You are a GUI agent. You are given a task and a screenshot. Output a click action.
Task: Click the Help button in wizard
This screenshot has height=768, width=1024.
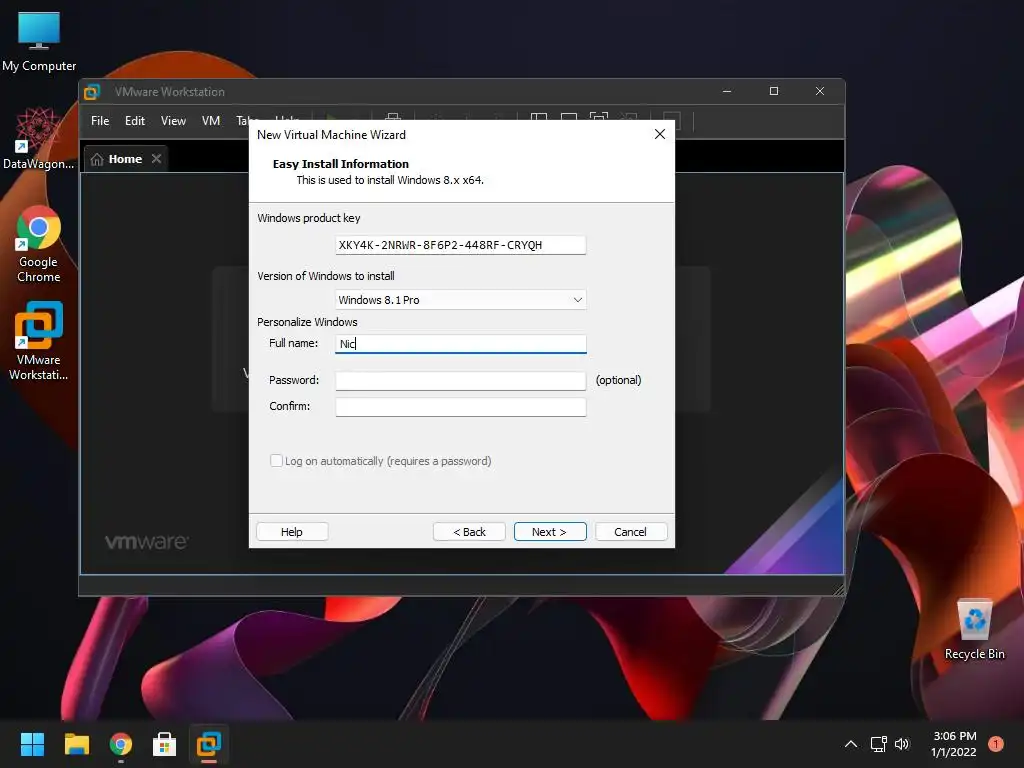tap(292, 532)
